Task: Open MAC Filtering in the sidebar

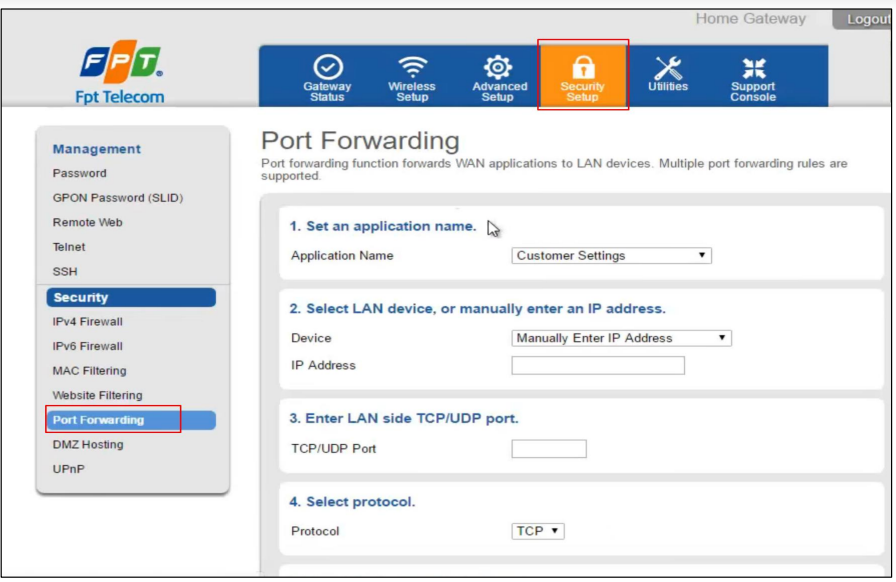Action: tap(89, 371)
